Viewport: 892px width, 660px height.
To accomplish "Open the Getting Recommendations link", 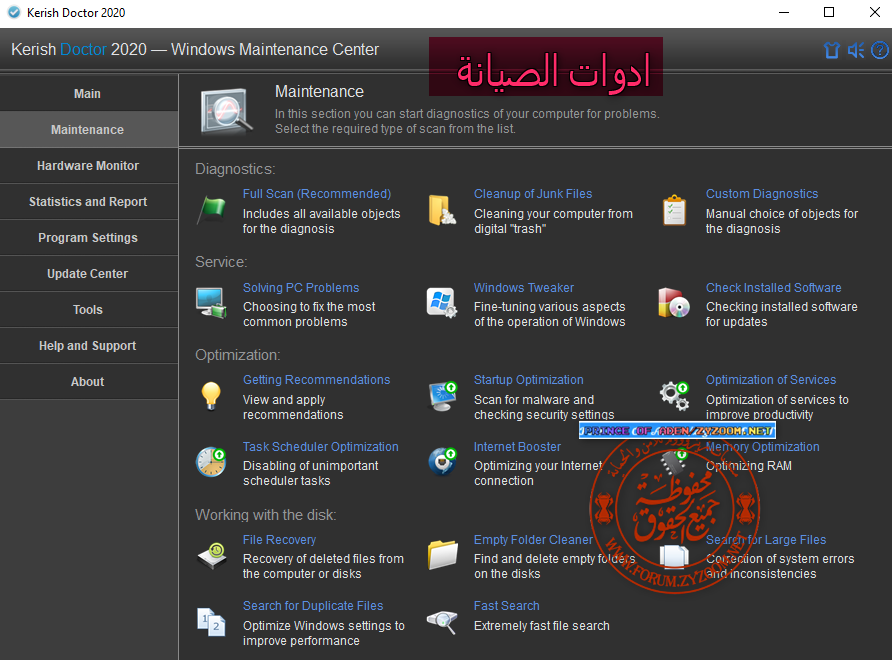I will 316,380.
